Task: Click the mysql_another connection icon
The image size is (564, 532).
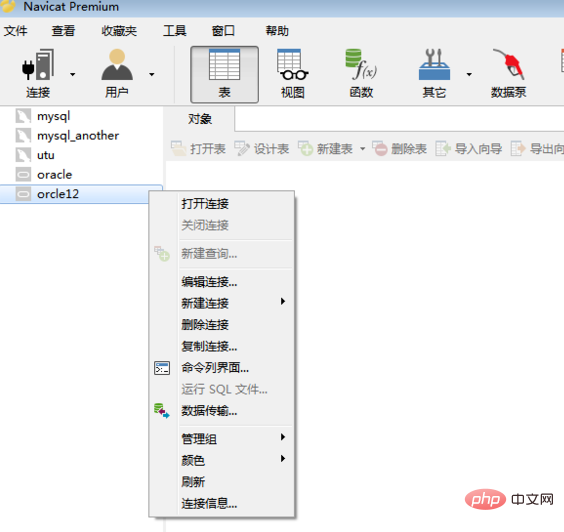Action: click(23, 136)
